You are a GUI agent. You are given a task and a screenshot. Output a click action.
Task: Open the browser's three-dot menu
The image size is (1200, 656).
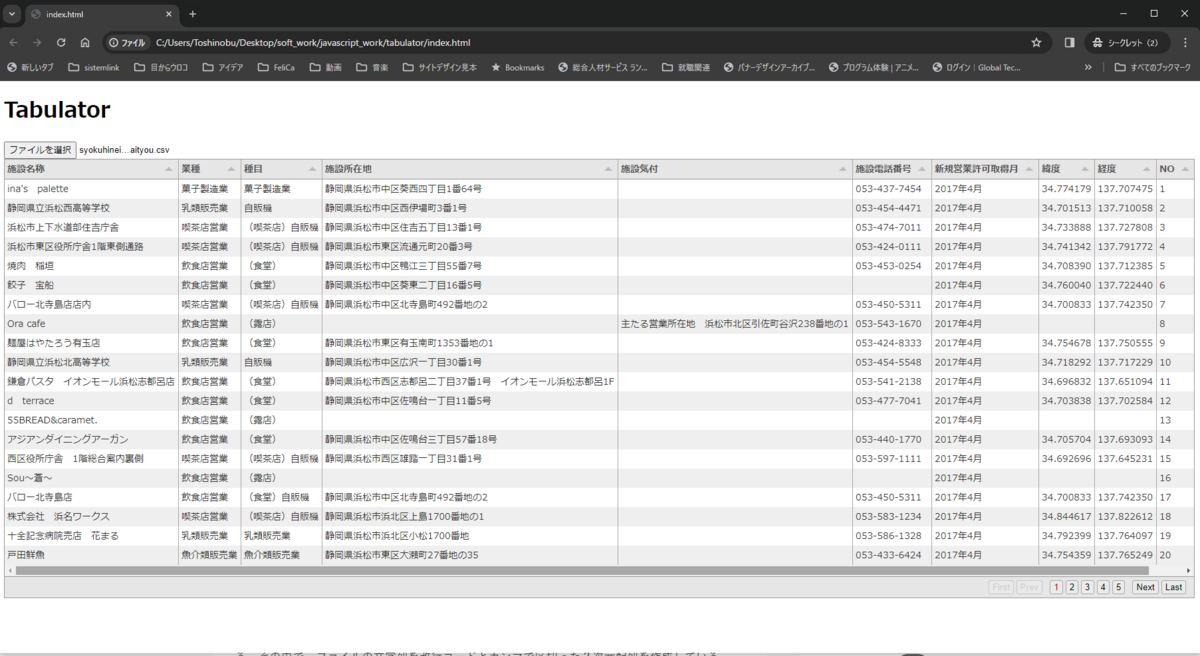pos(1188,42)
